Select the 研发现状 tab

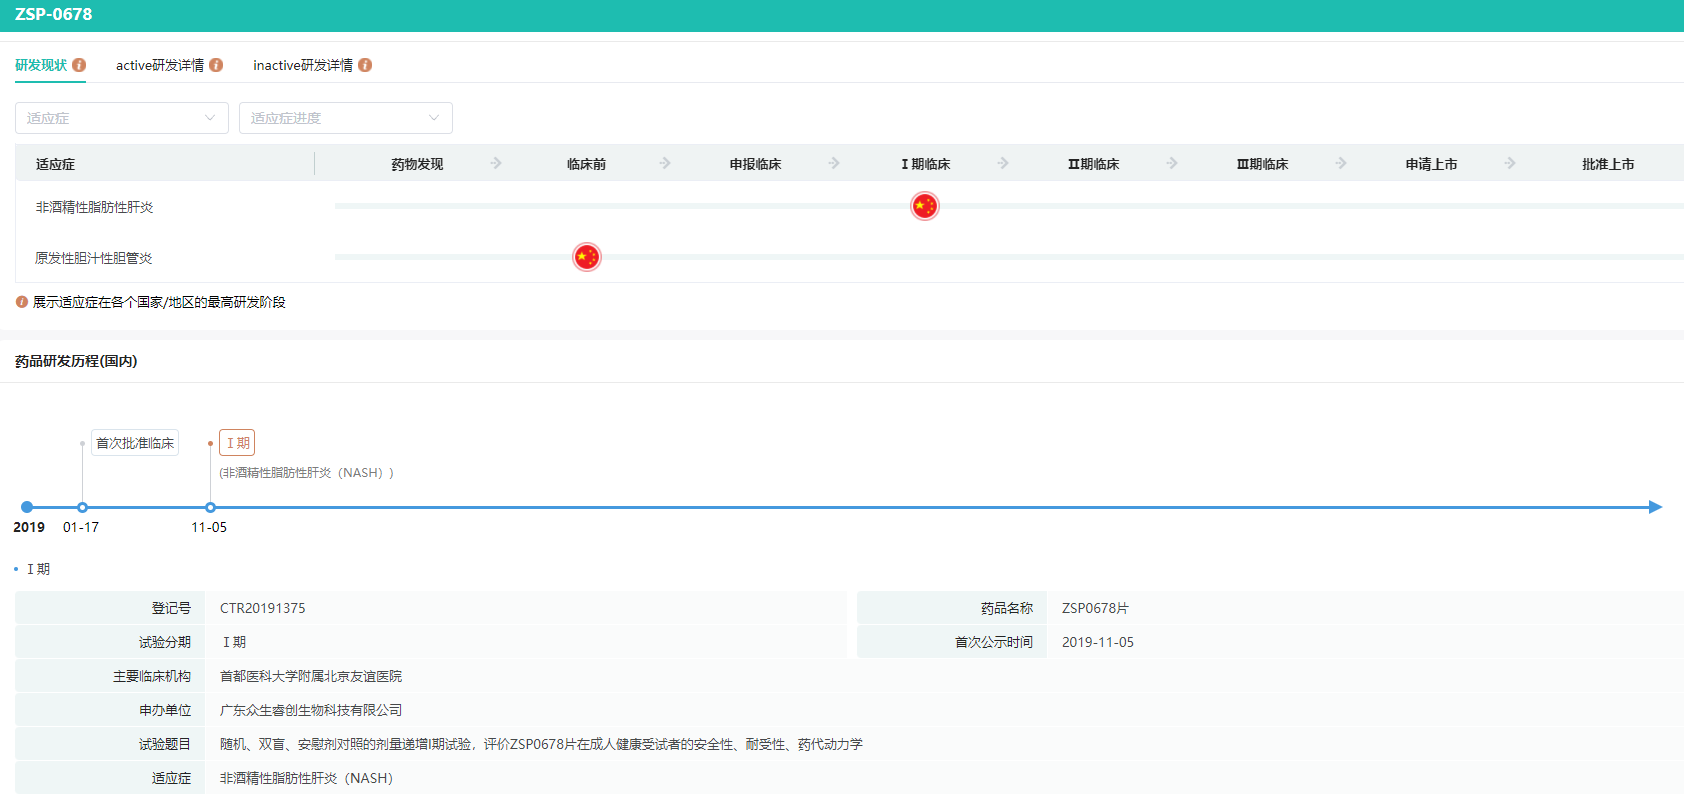tap(41, 65)
